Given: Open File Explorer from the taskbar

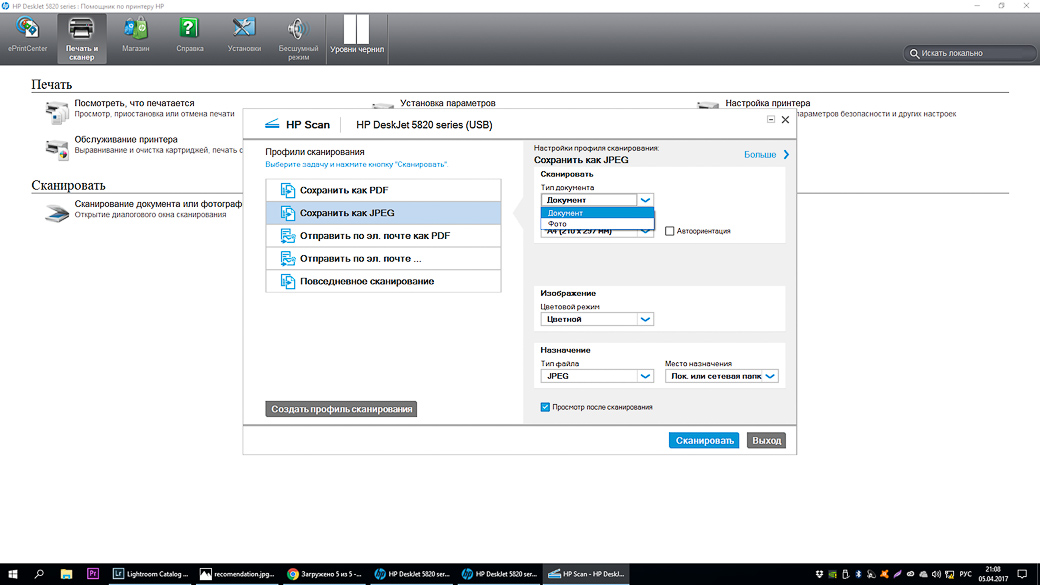Looking at the screenshot, I should pos(66,574).
